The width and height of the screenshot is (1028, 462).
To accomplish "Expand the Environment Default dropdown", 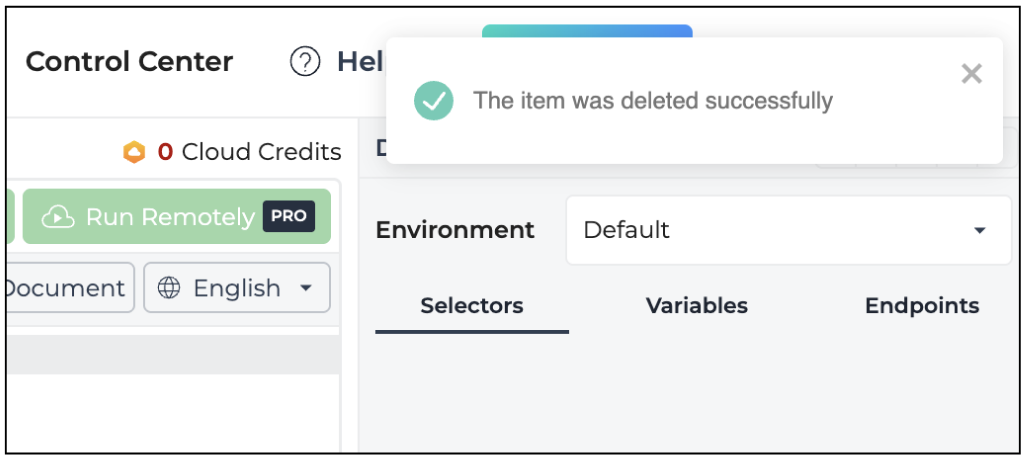I will [789, 230].
